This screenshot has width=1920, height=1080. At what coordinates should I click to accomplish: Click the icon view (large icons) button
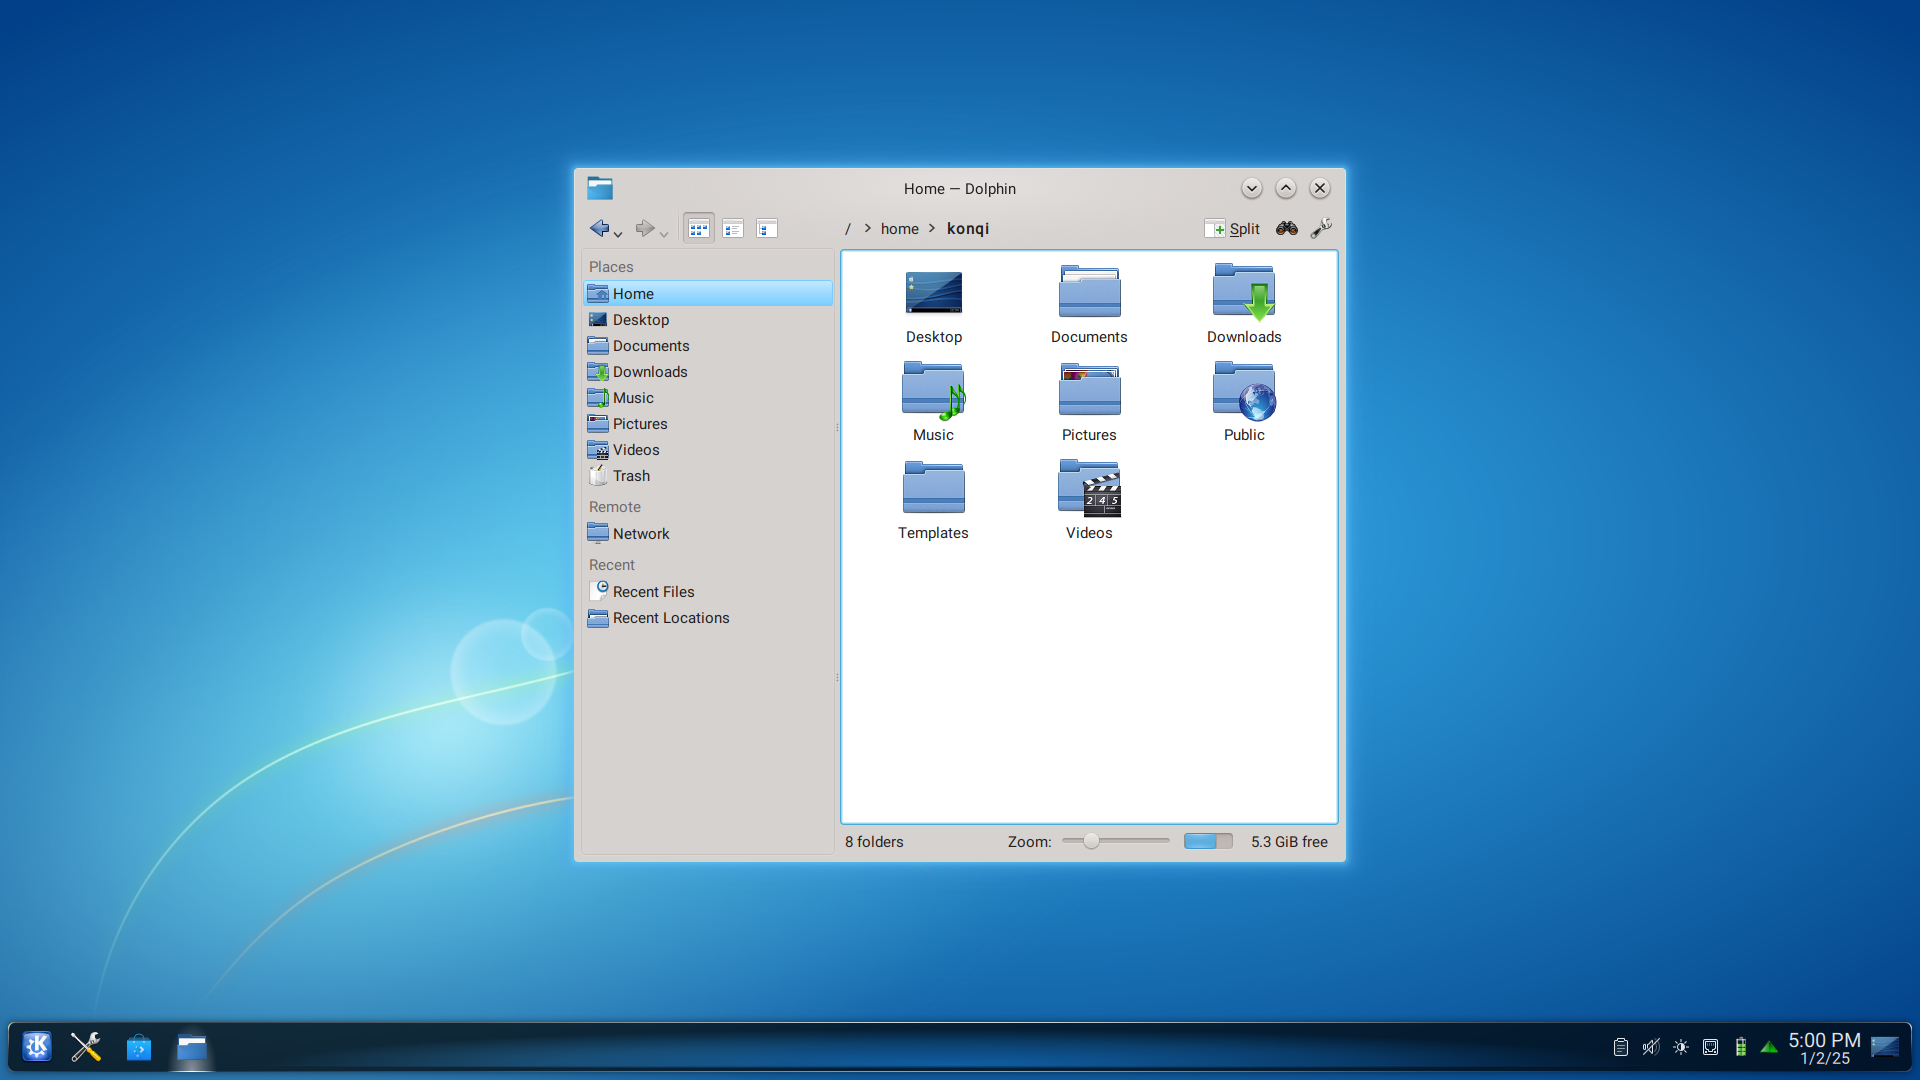click(698, 228)
